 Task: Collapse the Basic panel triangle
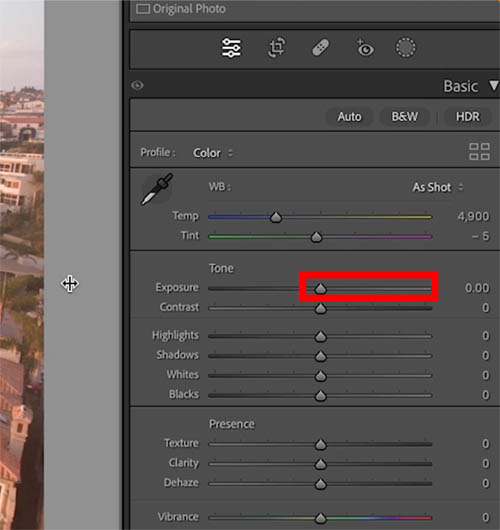[494, 86]
